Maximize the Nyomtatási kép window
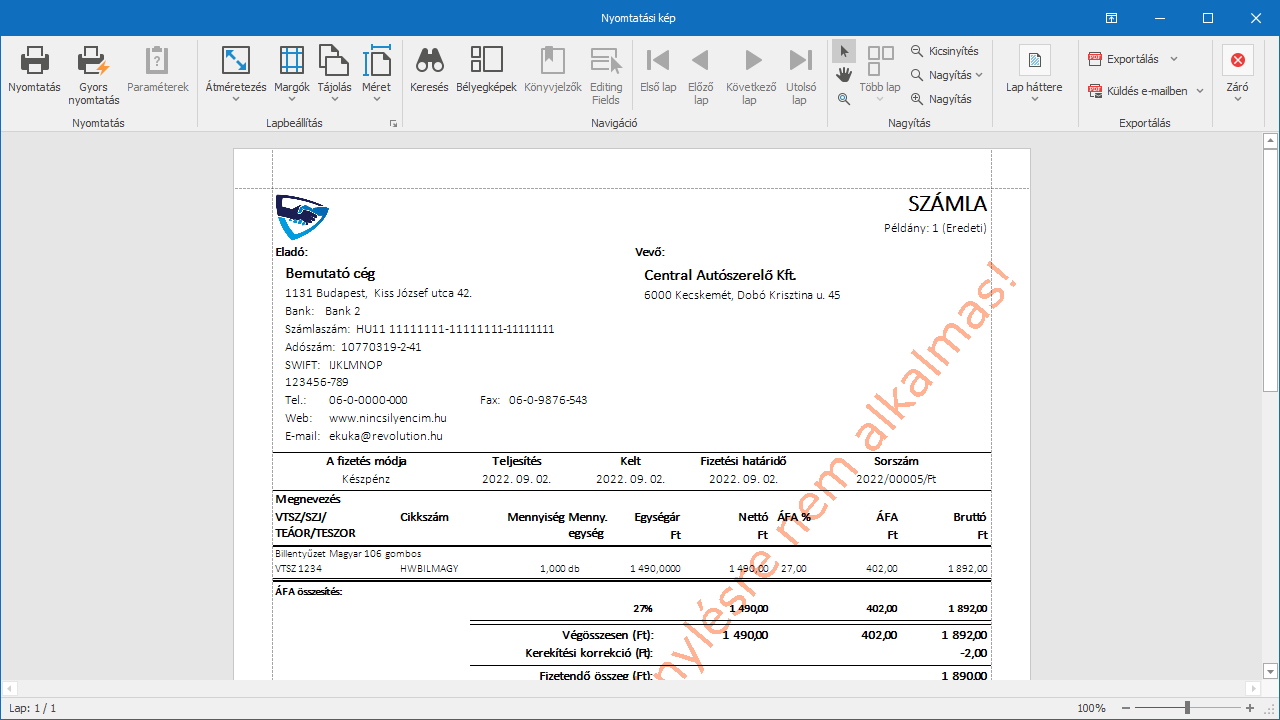Image resolution: width=1280 pixels, height=720 pixels. [x=1207, y=18]
